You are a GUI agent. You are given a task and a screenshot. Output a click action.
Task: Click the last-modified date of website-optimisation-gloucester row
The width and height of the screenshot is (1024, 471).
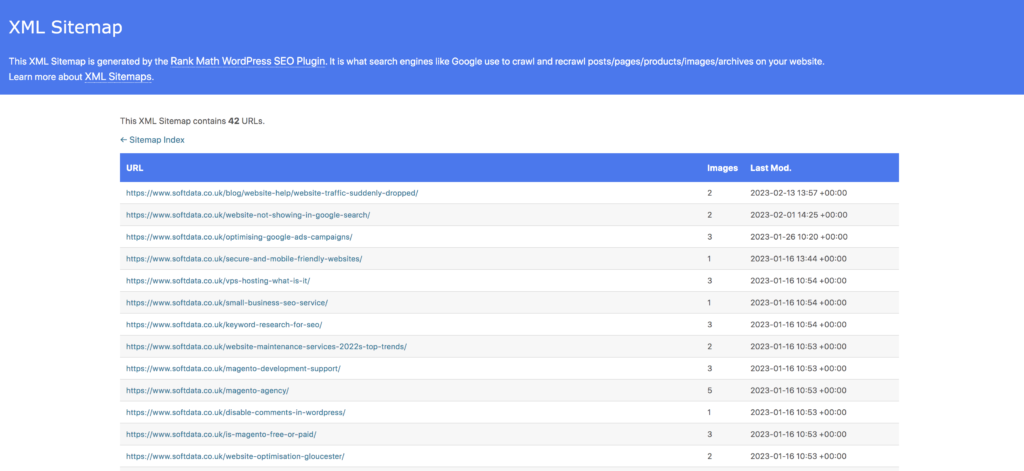(798, 456)
